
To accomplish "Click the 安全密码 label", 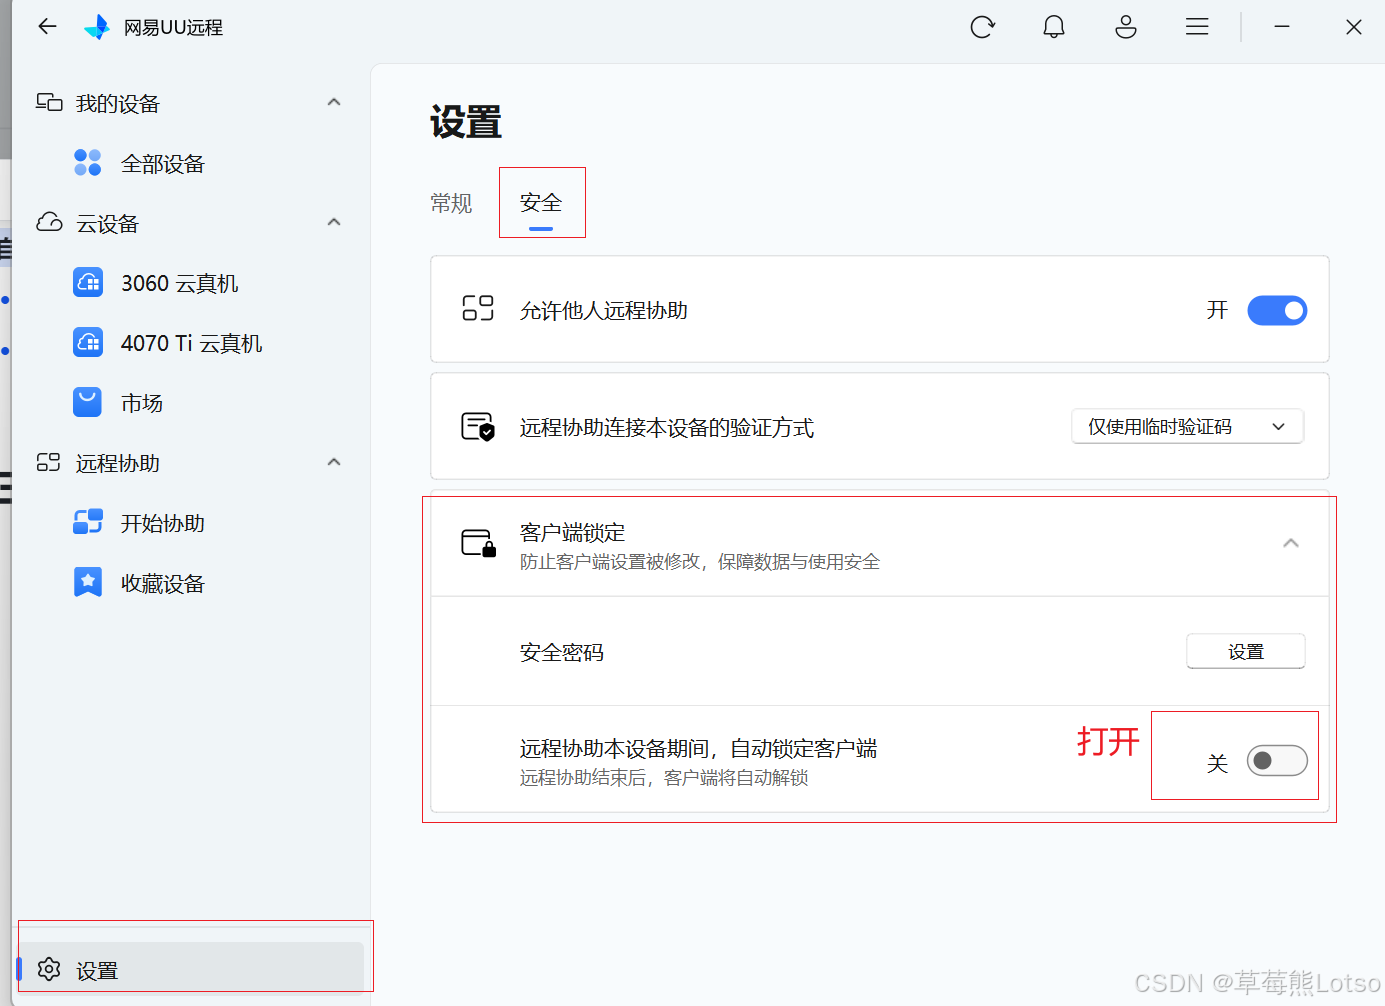I will (x=562, y=653).
